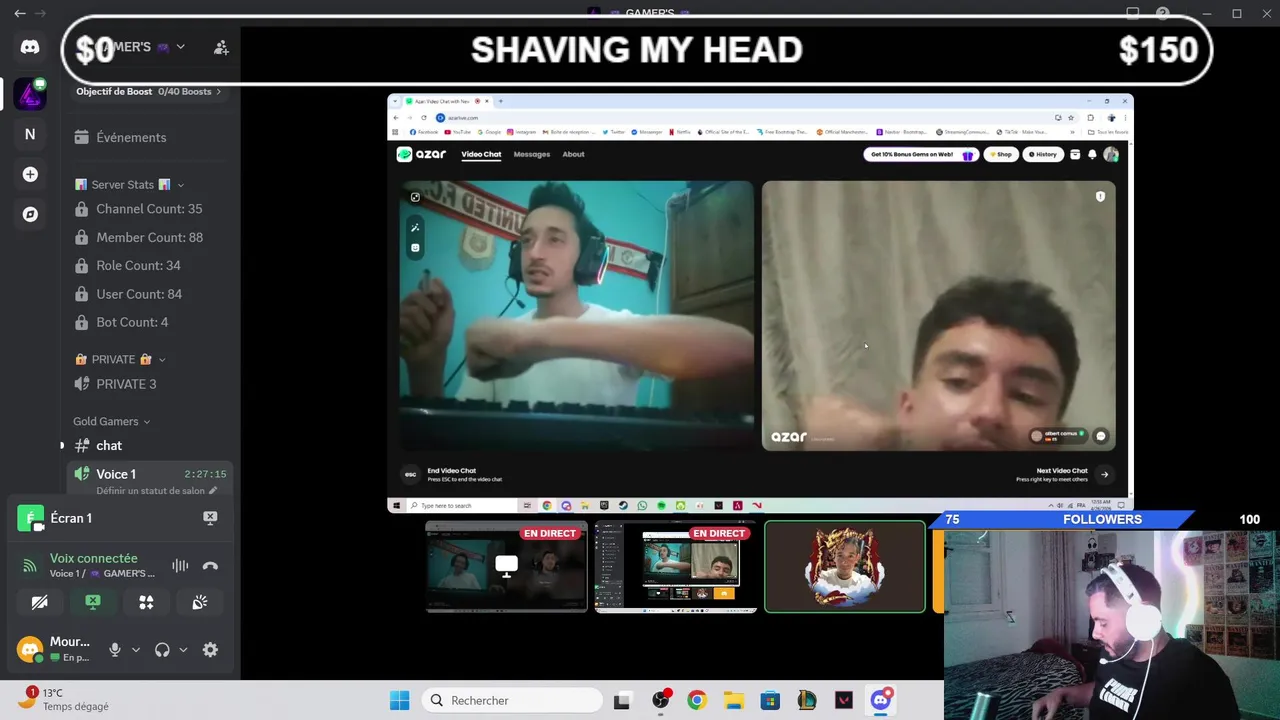
Task: End video chat with the ESC button
Action: coord(410,475)
